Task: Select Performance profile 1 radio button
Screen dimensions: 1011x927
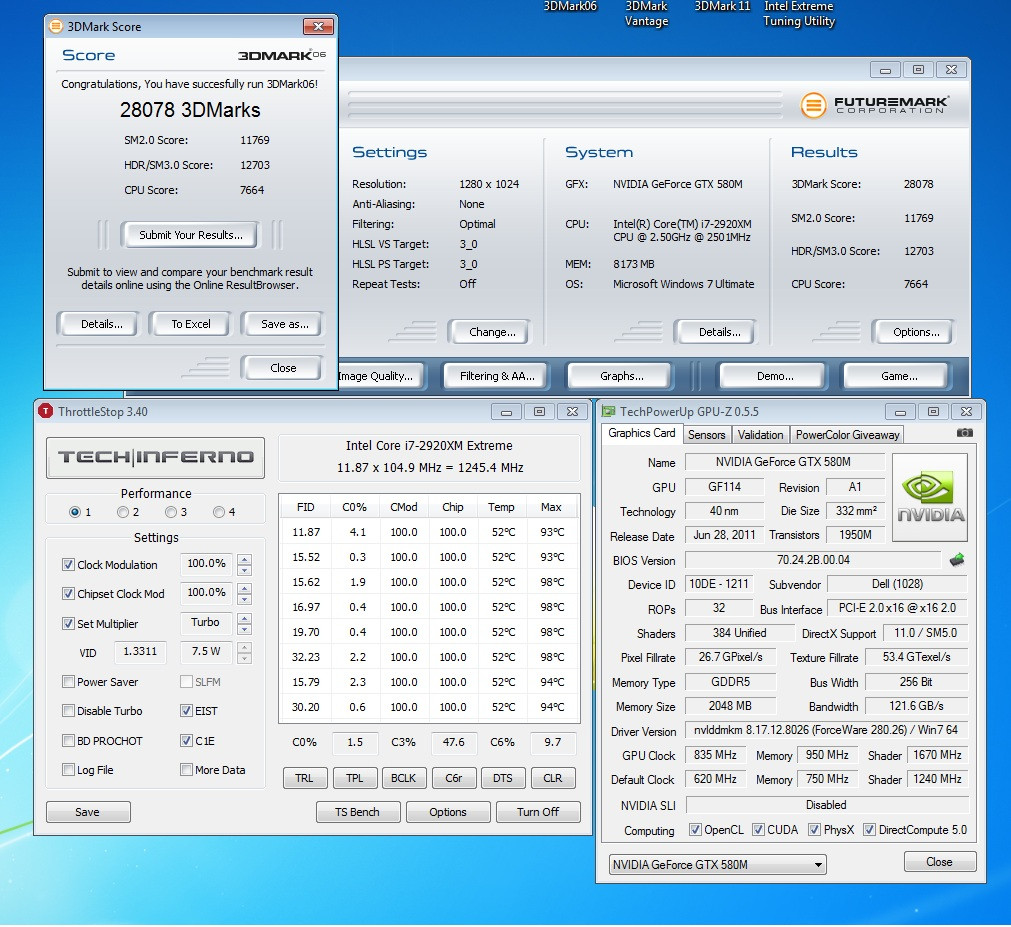Action: pyautogui.click(x=75, y=512)
